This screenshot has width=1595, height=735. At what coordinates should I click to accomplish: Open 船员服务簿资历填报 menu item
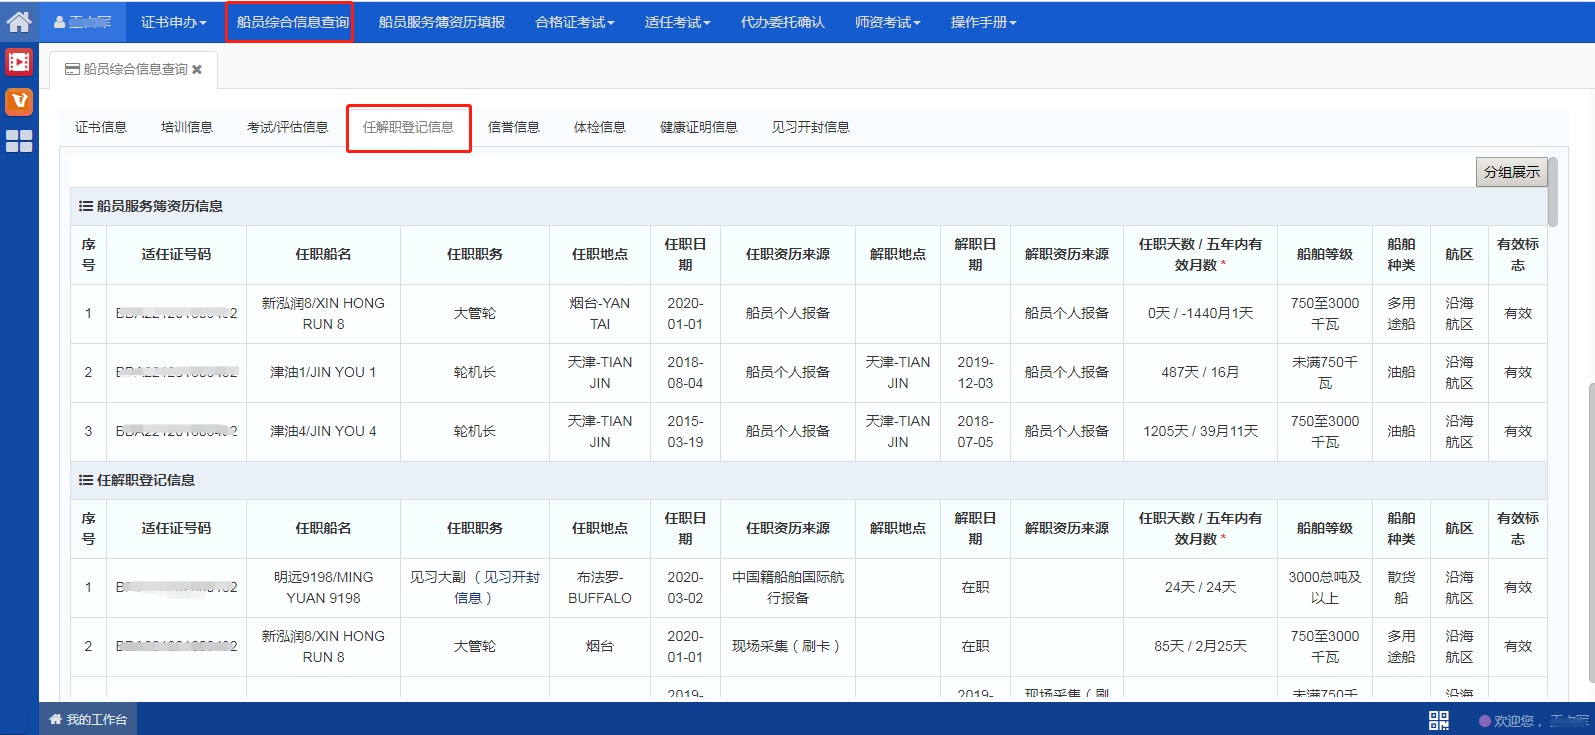tap(441, 22)
